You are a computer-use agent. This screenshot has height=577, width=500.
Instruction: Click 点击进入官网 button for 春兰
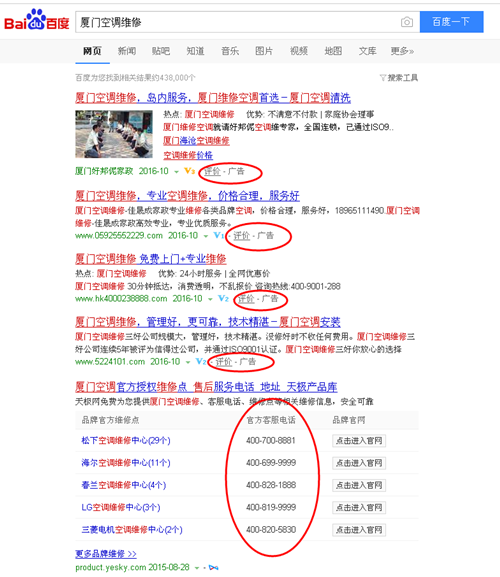359,485
